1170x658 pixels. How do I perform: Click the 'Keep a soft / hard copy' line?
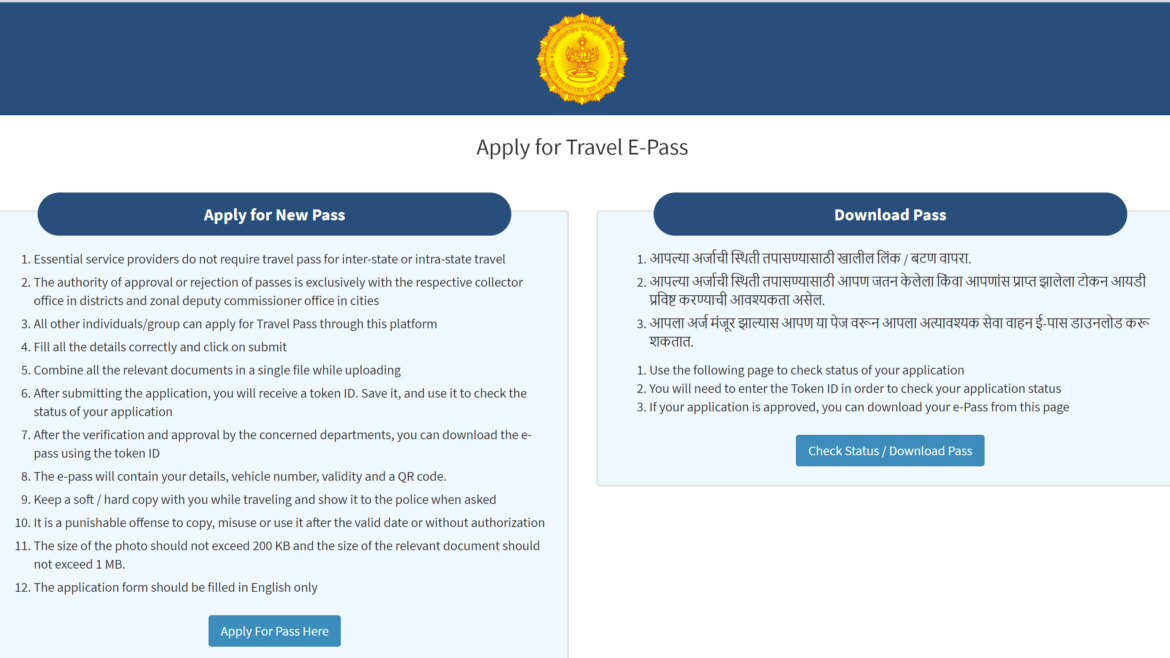point(265,499)
